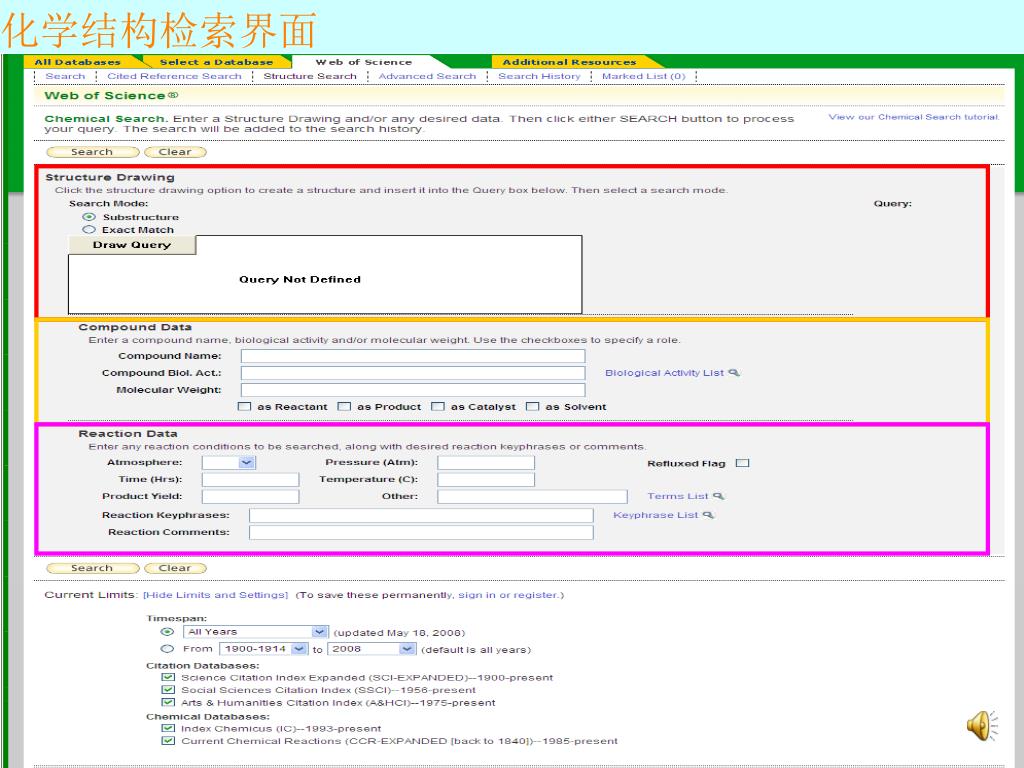Screen dimensions: 1024x768
Task: Click the Time (Hrs) input field
Action: click(x=250, y=479)
